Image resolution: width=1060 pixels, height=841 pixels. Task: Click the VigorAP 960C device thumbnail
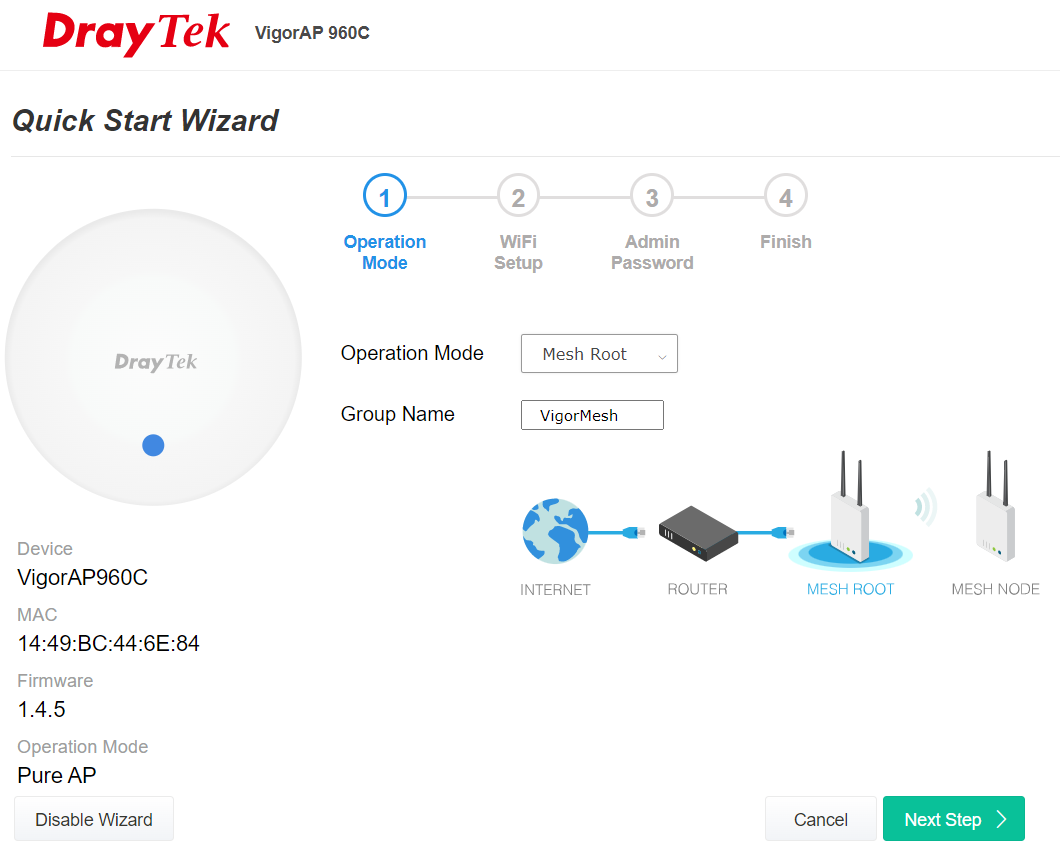point(153,357)
